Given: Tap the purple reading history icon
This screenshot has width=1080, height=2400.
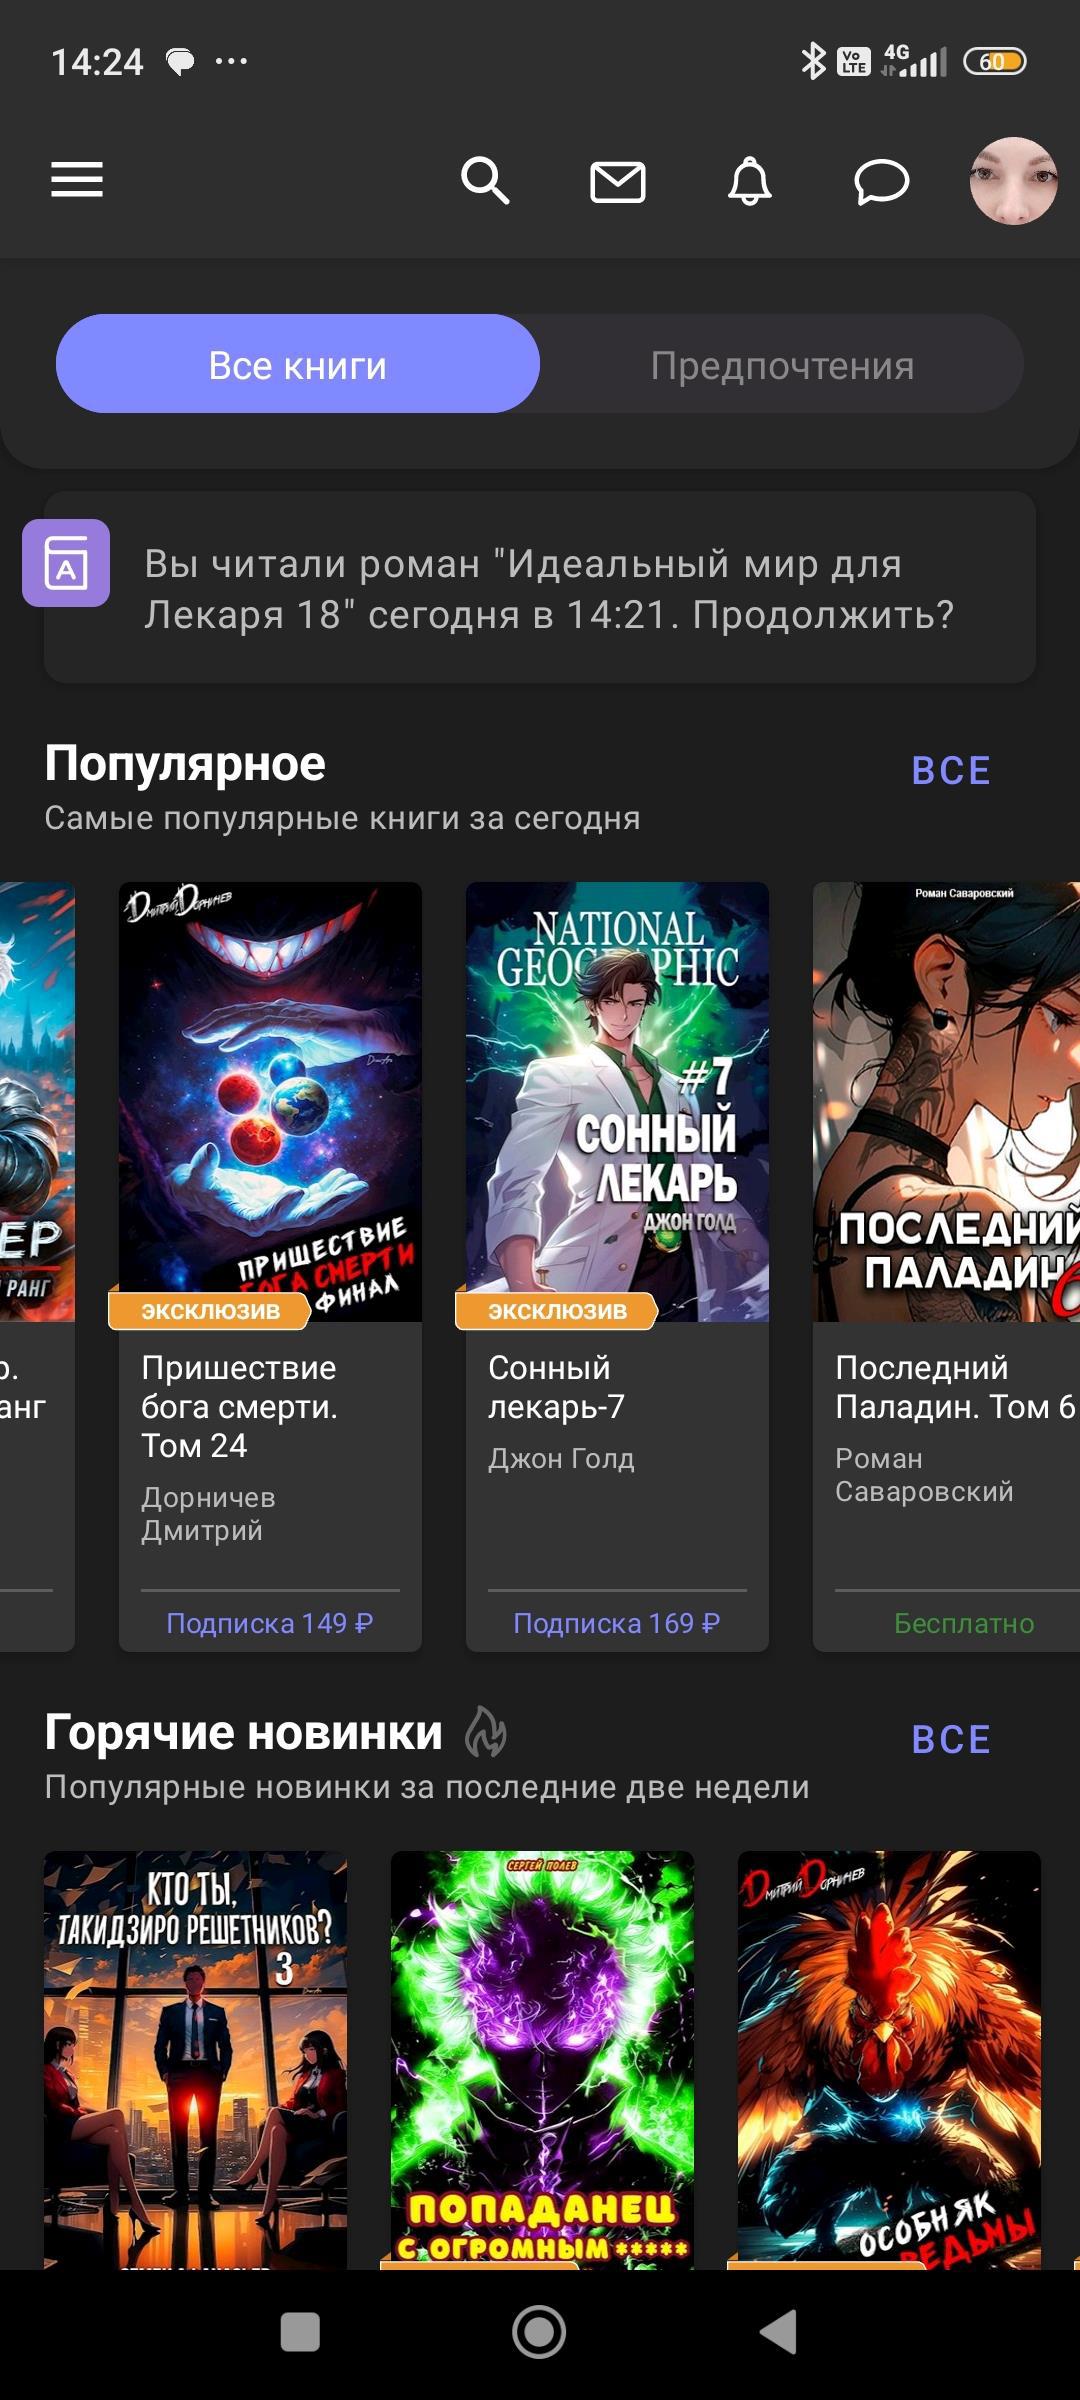Looking at the screenshot, I should [x=66, y=563].
